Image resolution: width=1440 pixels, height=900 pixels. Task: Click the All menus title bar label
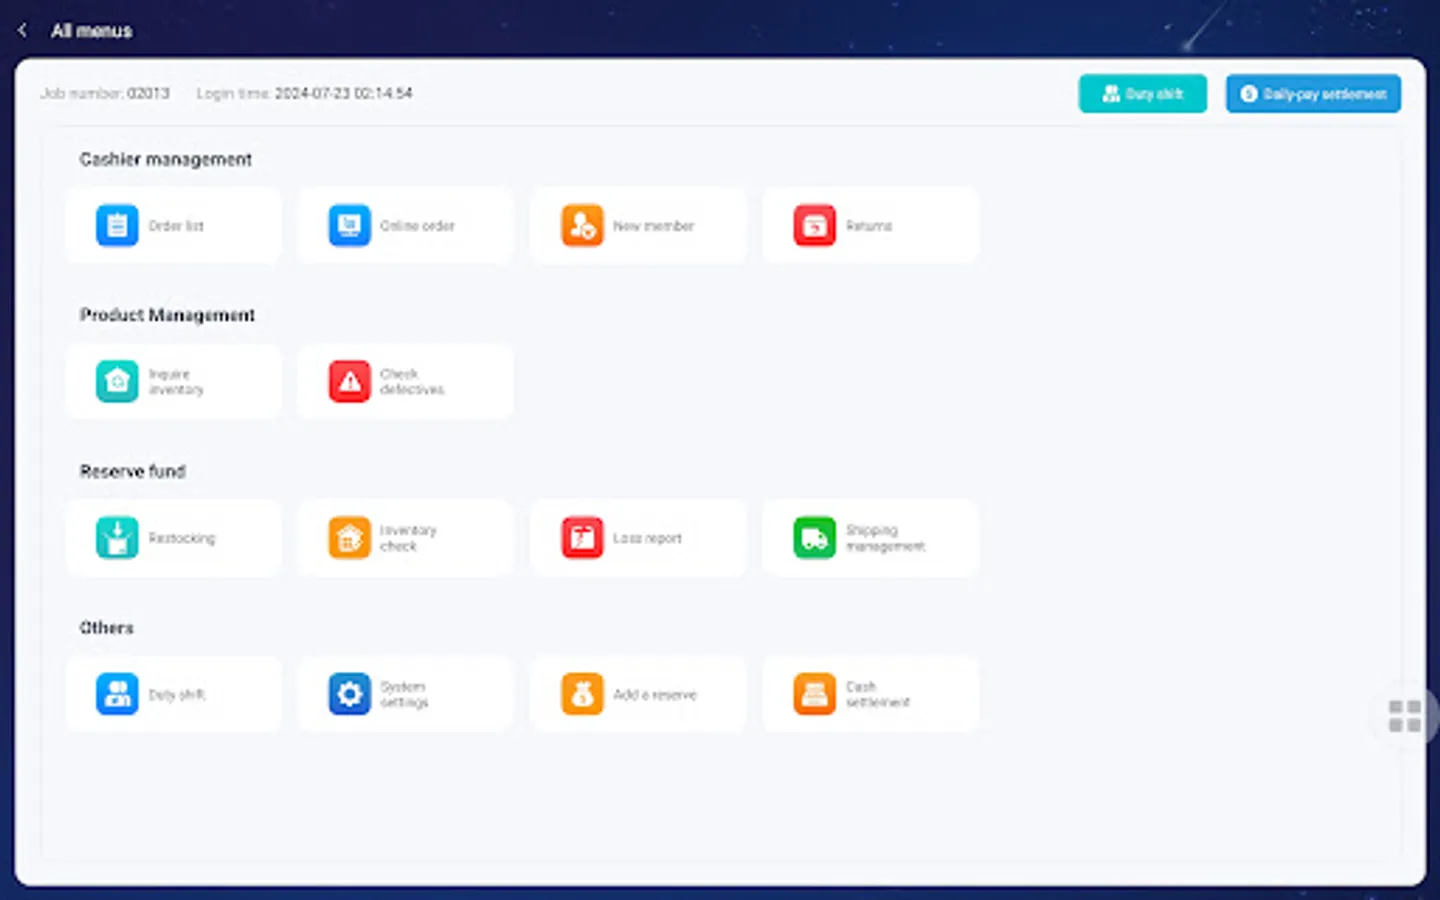pos(93,30)
